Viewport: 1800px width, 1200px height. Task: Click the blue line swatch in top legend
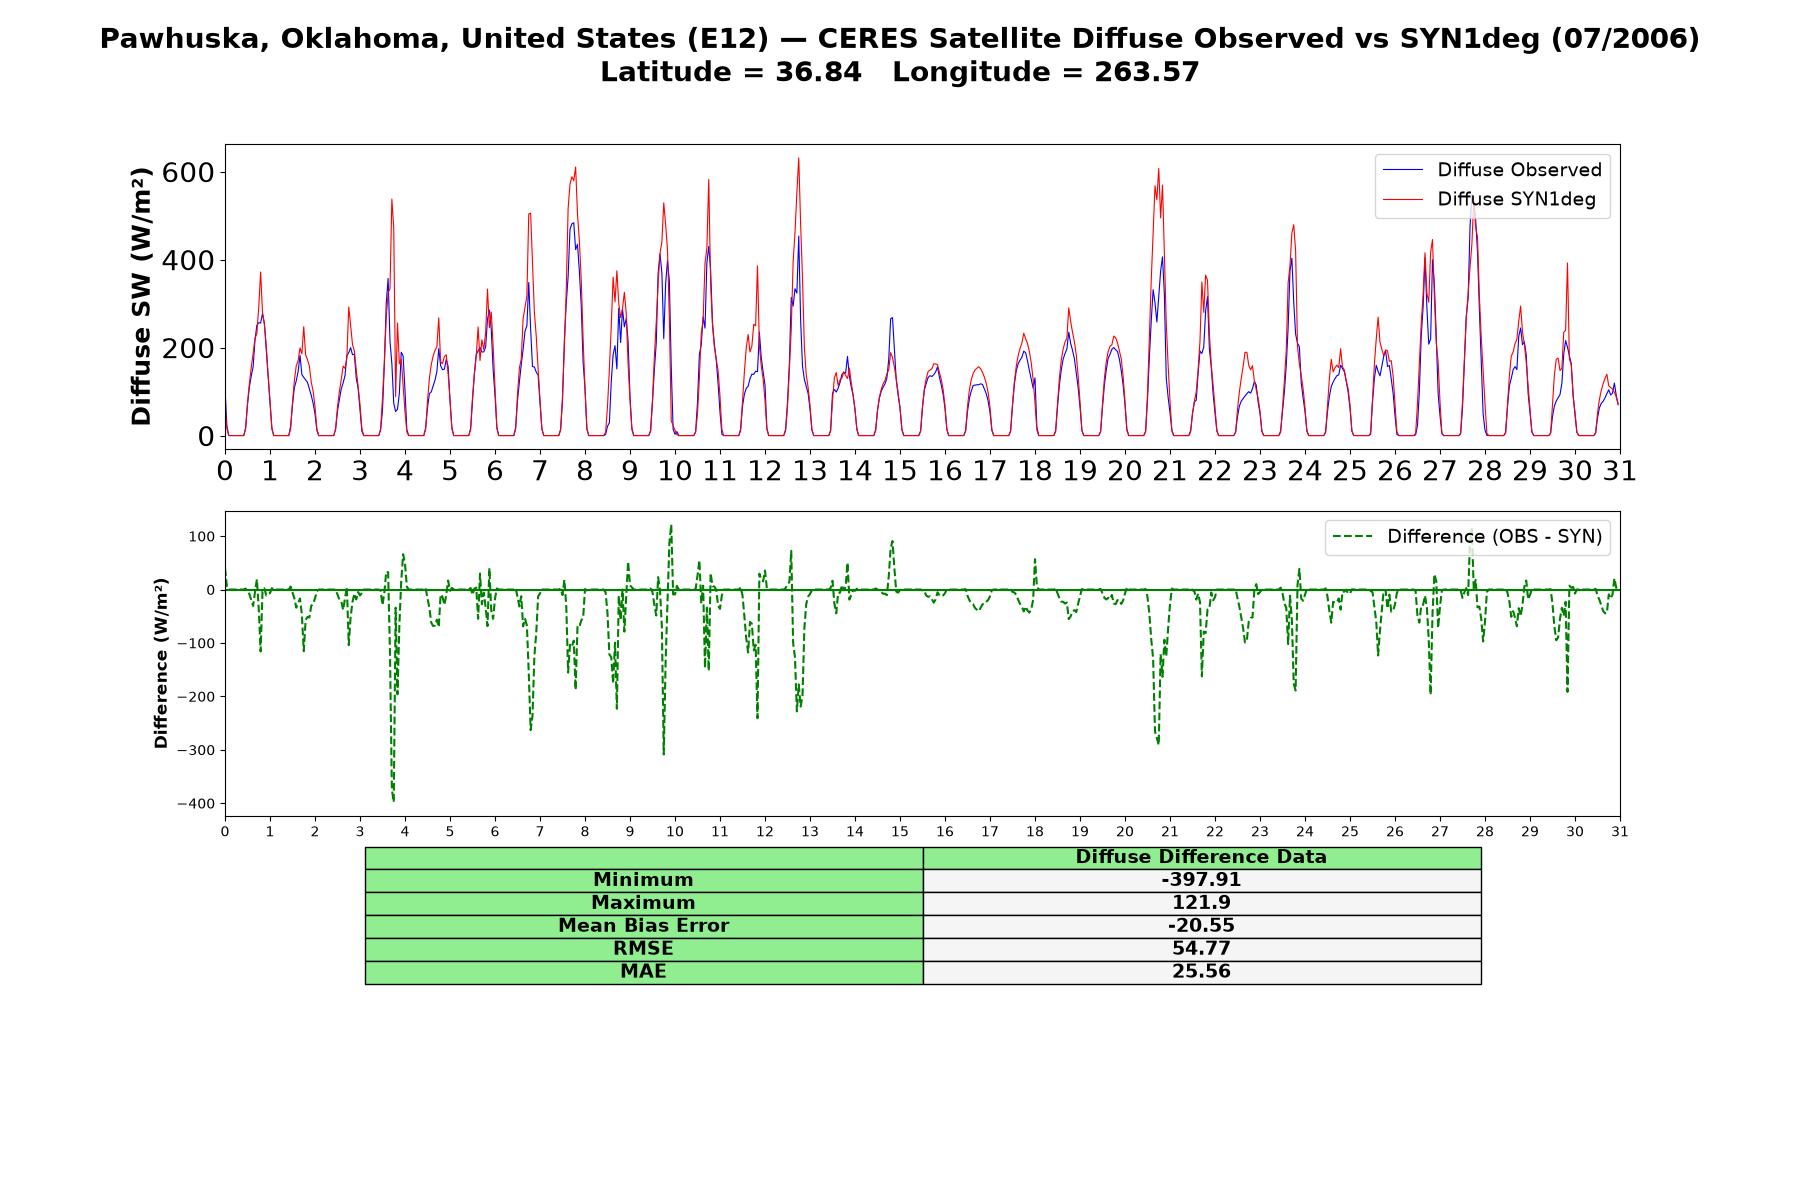click(1403, 170)
